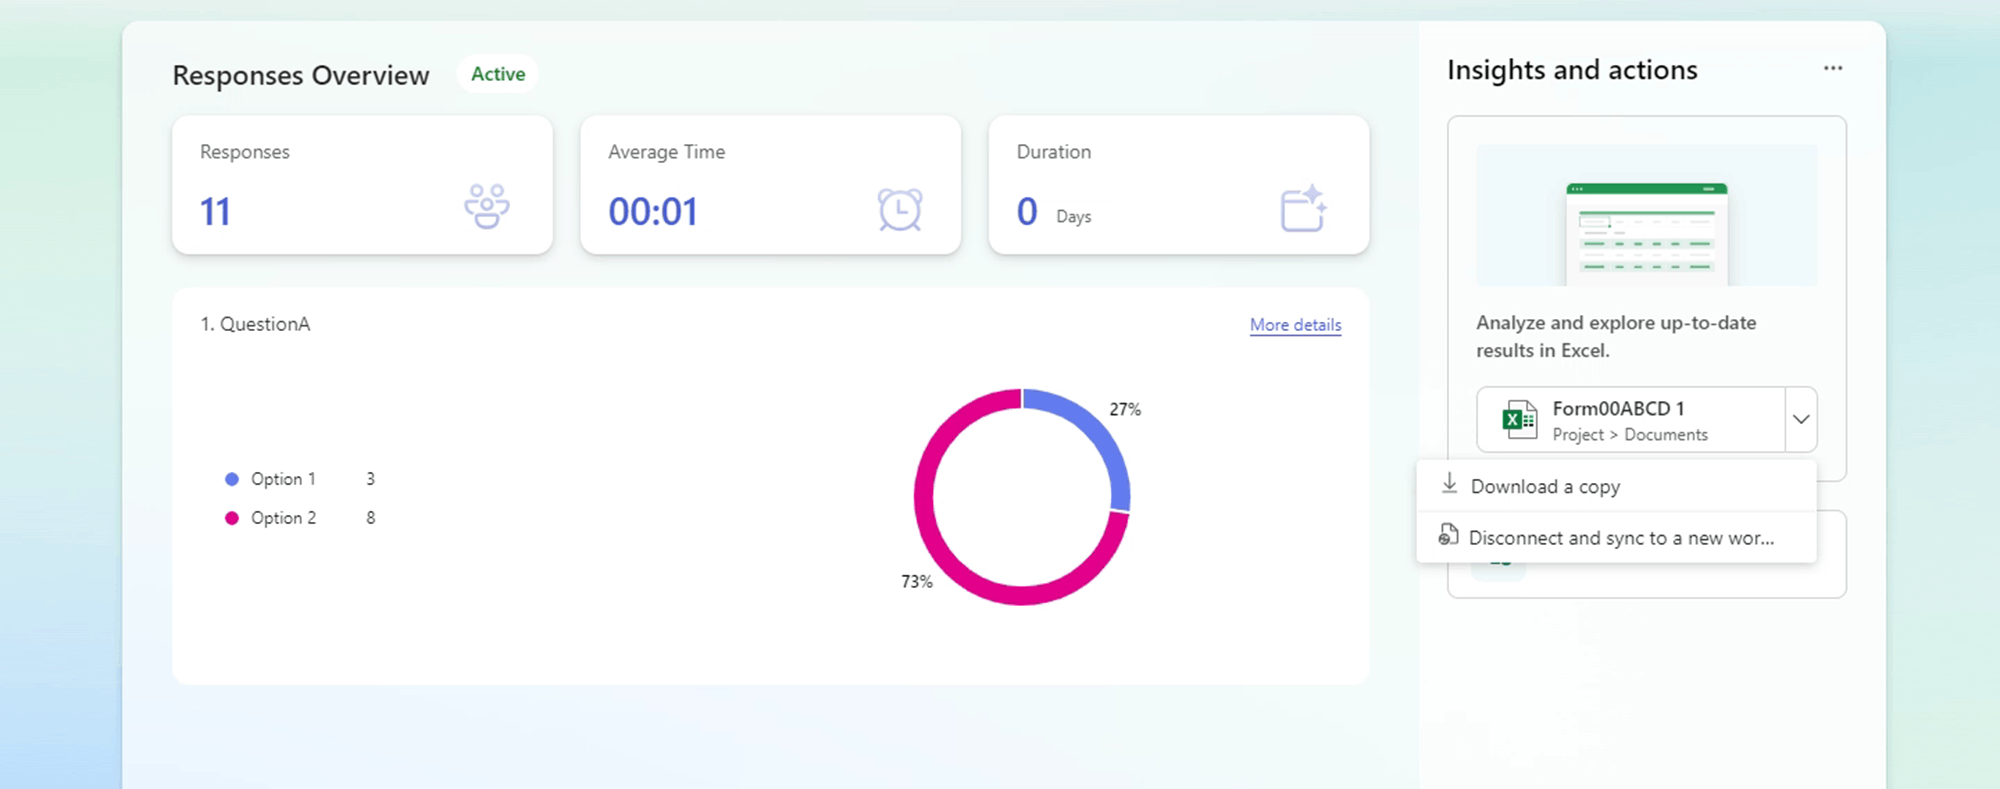This screenshot has height=789, width=2000.
Task: Expand the Form00ABCD 1 workbook dropdown chevron
Action: coord(1801,419)
